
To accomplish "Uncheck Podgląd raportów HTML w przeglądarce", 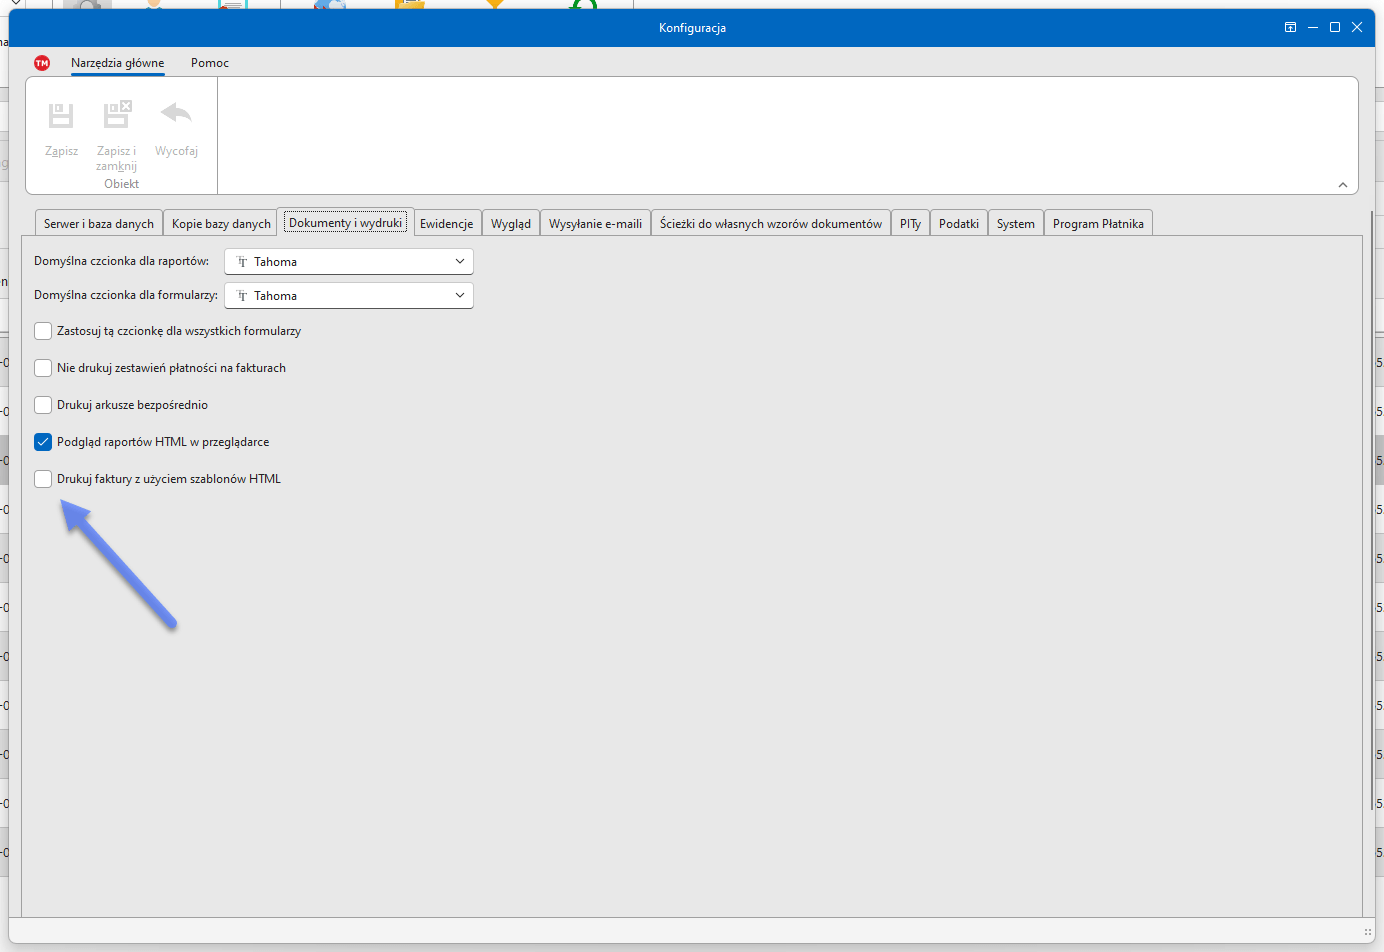I will coord(43,442).
